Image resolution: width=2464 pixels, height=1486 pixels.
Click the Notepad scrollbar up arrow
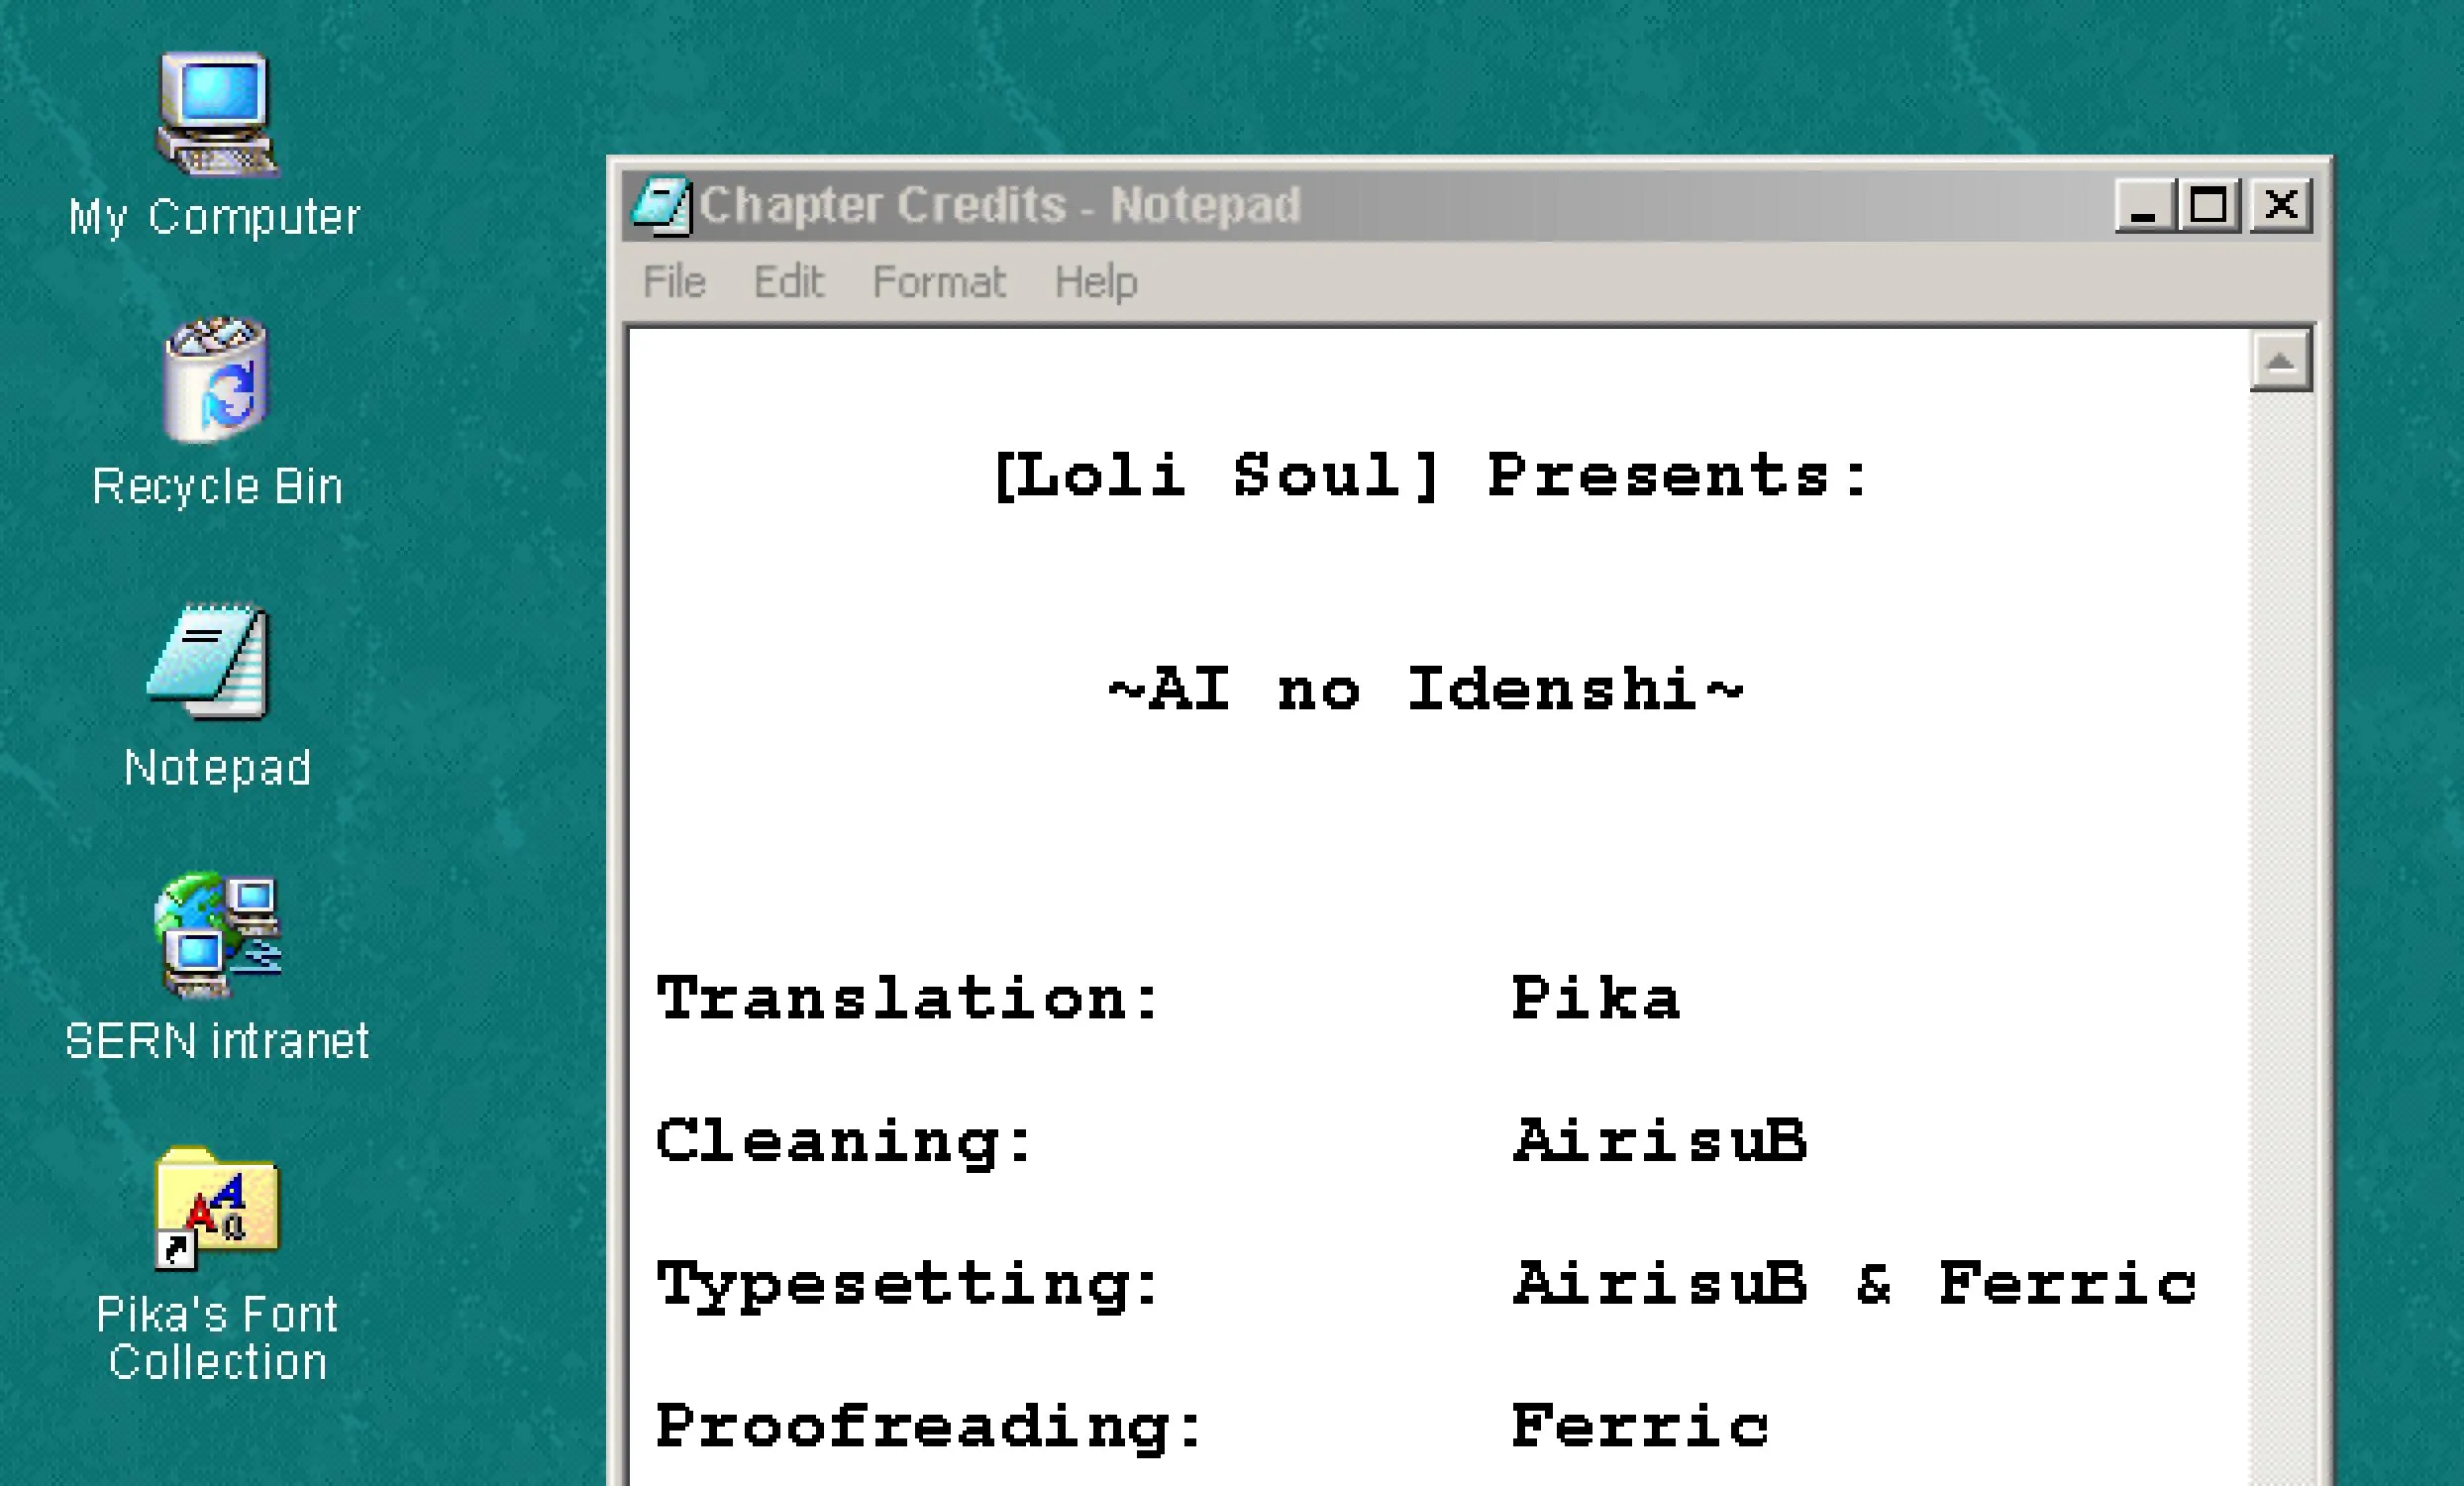(2279, 358)
